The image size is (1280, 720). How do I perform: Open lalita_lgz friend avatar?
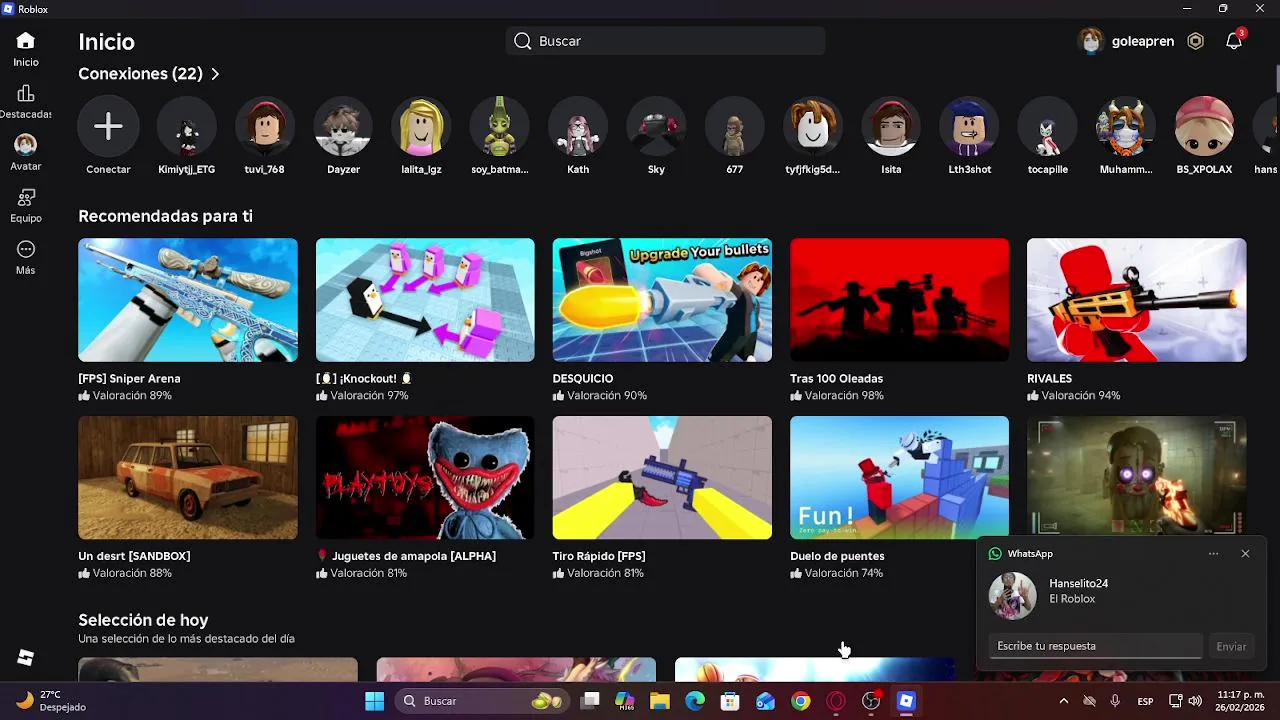pos(421,127)
